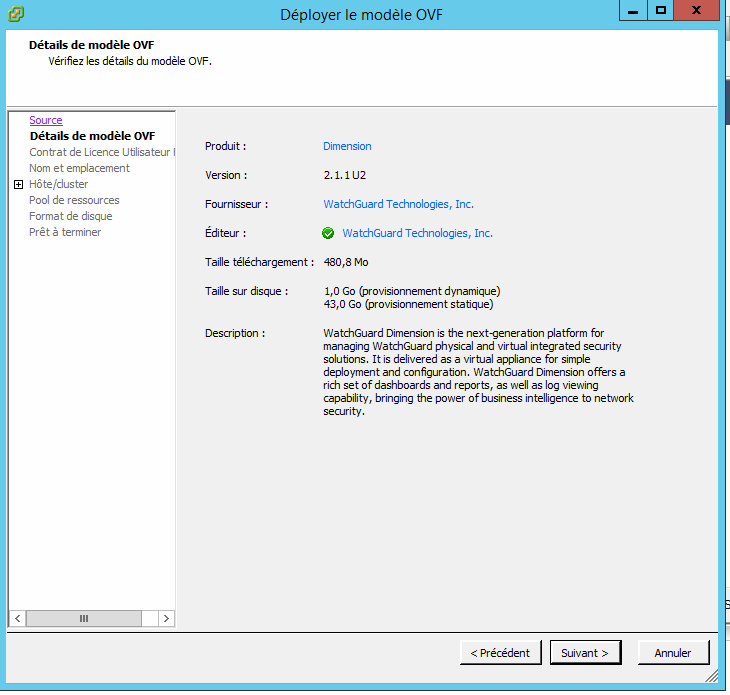
Task: Close the Déployer le modèle OVF window
Action: 696,10
